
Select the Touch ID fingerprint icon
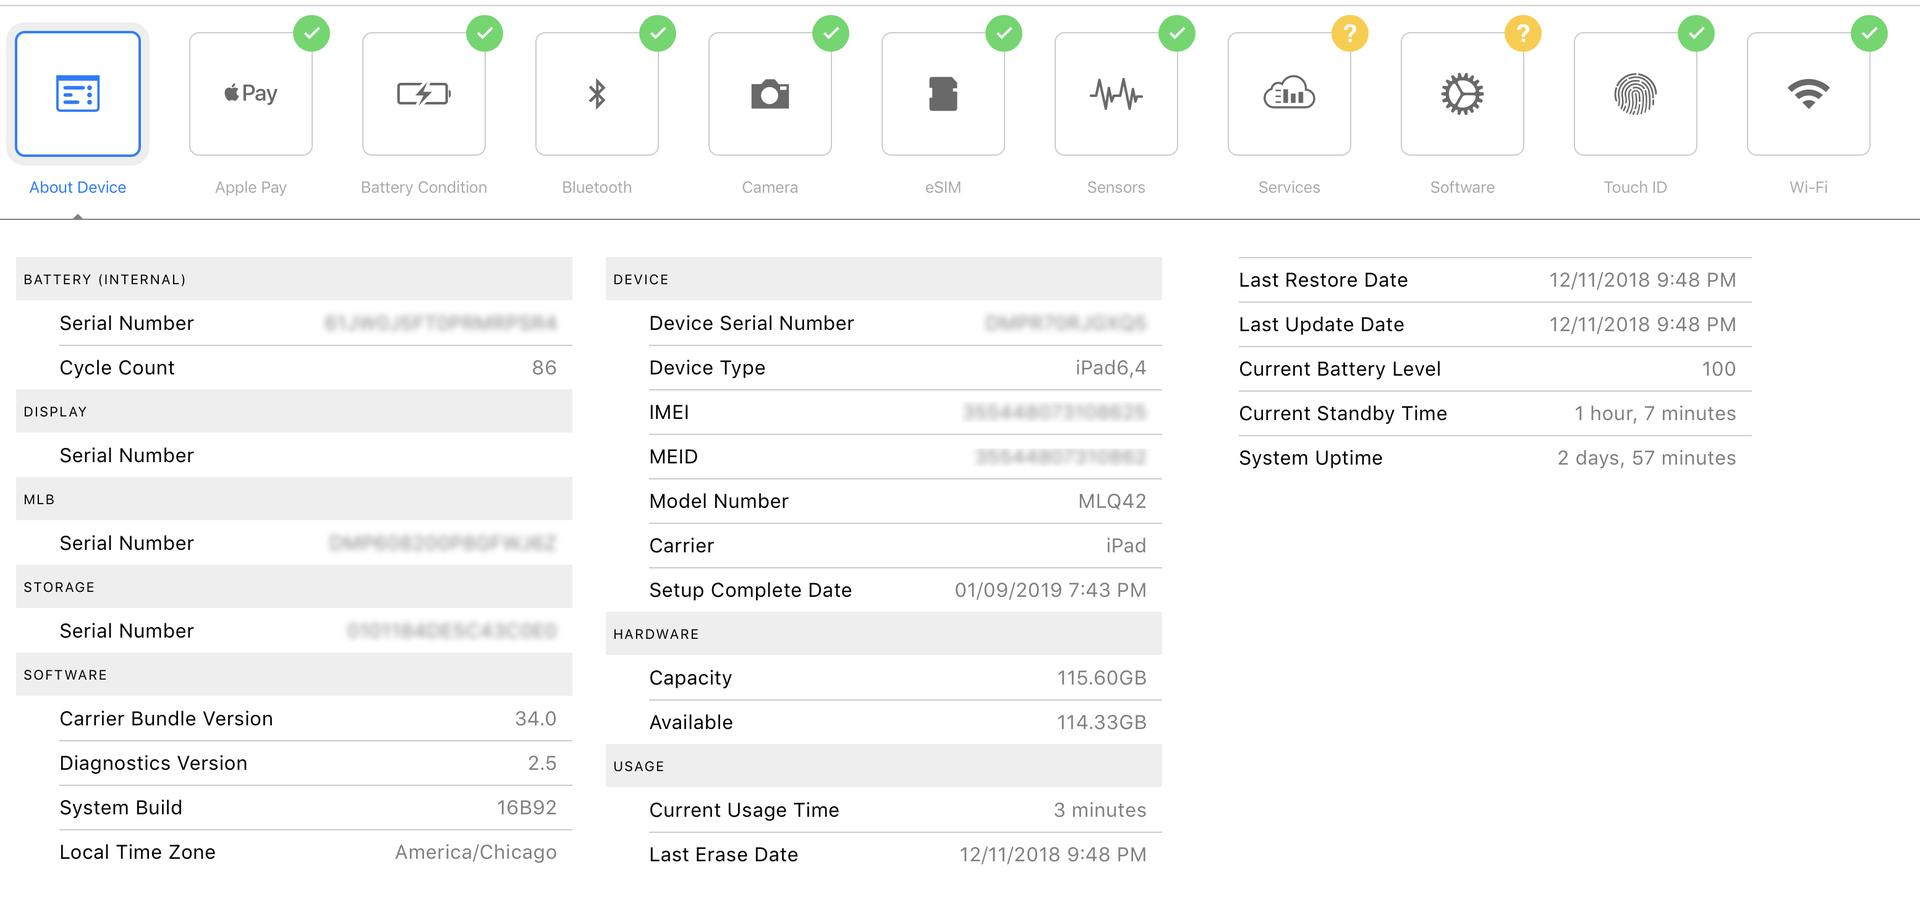(1635, 94)
